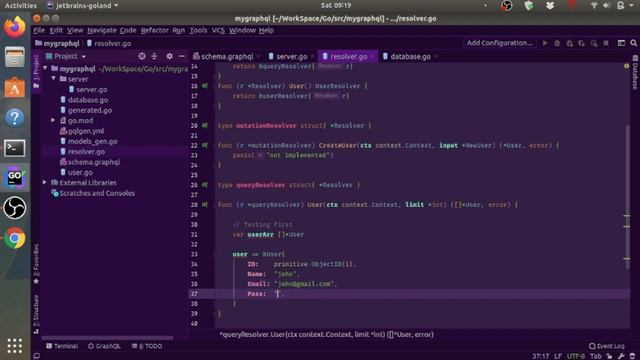Click the LF line separator status entry
640x360 pixels.
[x=558, y=356]
